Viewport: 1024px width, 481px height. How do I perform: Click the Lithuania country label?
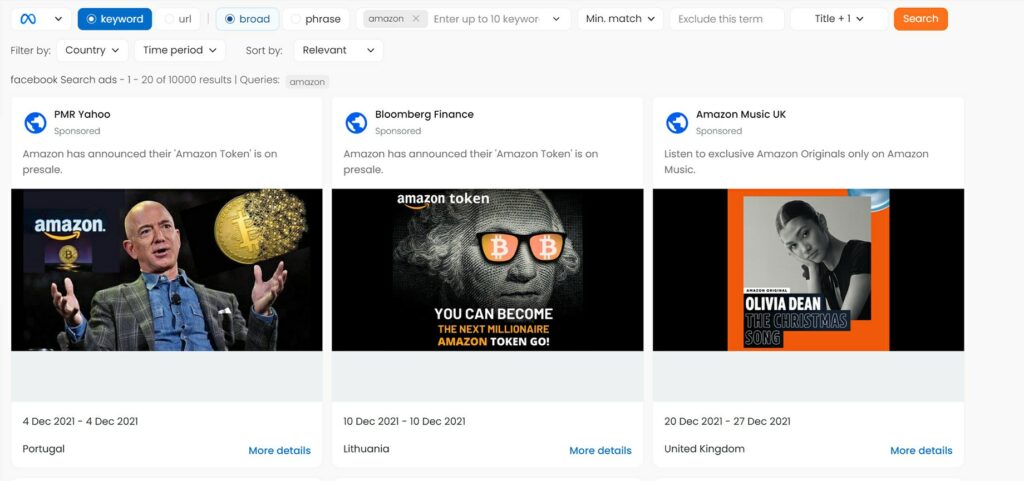tap(366, 449)
